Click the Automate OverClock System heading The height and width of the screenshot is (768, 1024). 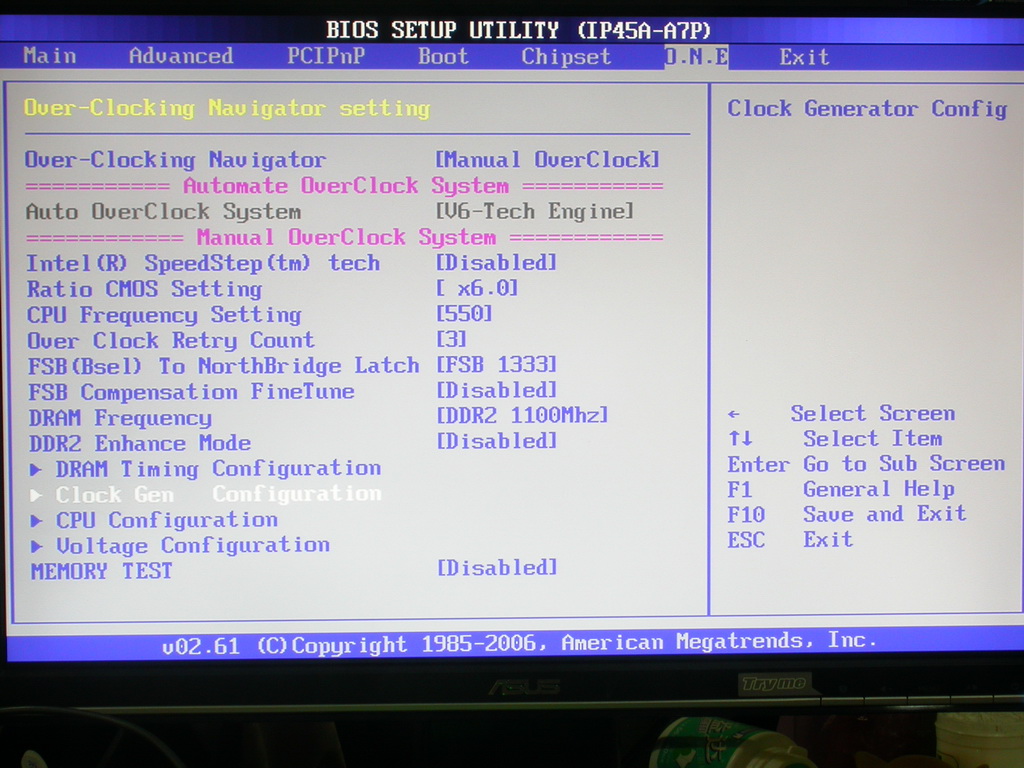(345, 185)
